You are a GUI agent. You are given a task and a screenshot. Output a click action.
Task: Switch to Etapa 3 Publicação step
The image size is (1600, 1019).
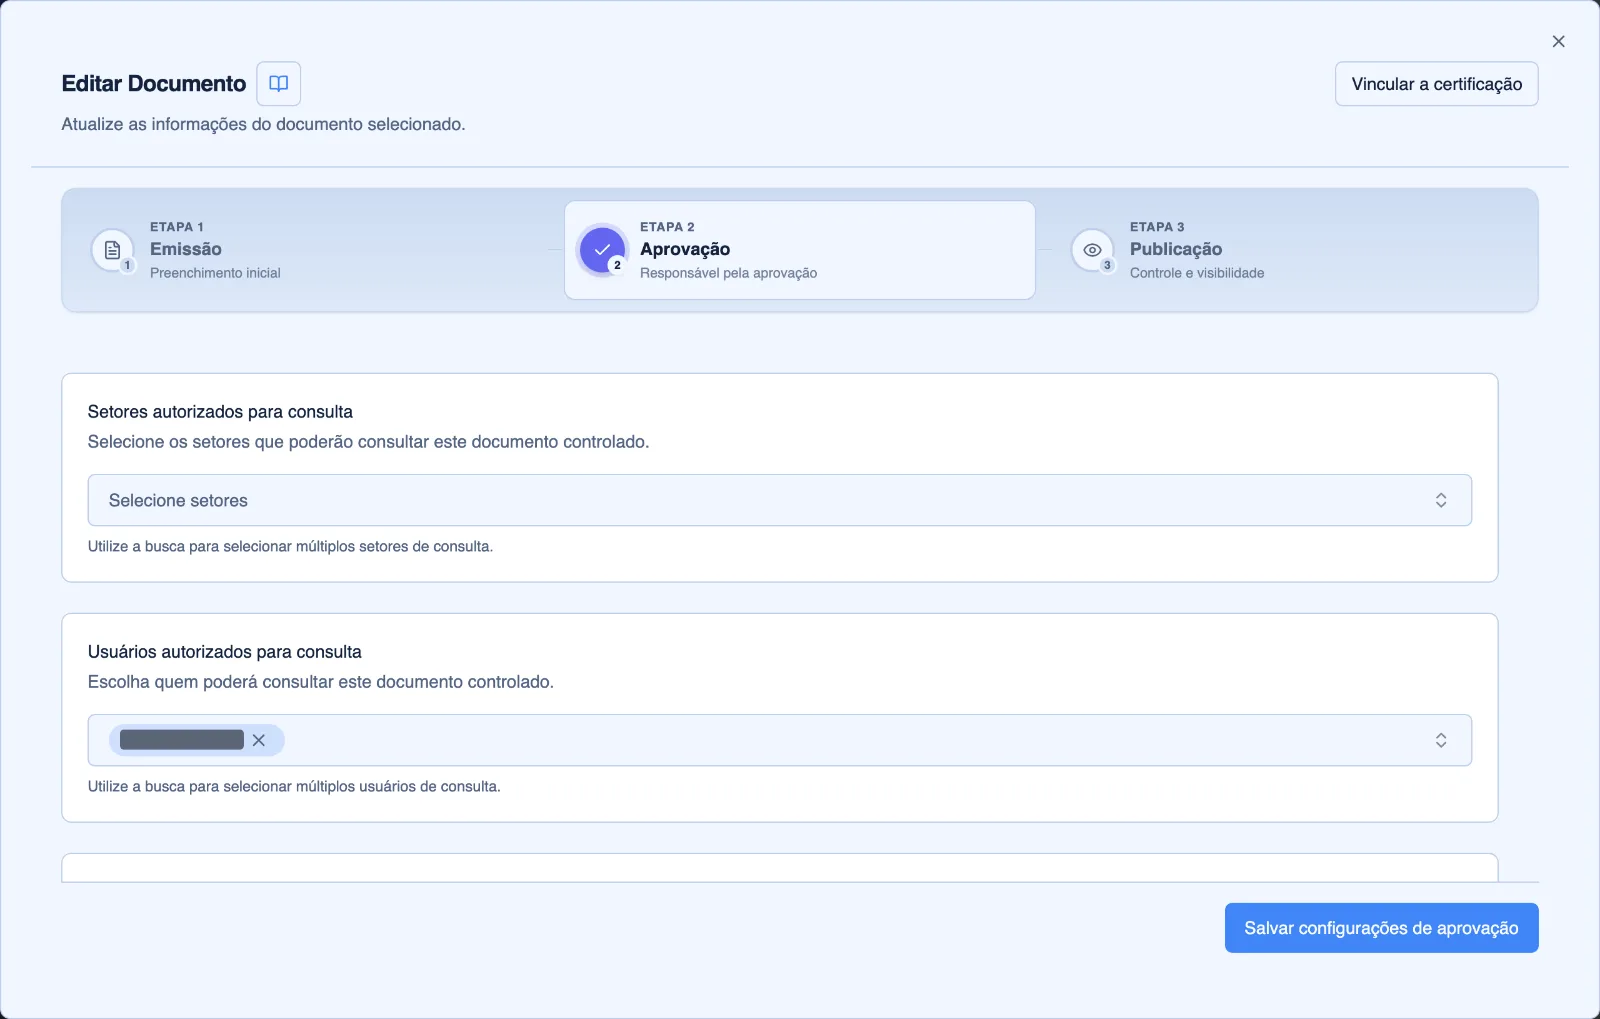pyautogui.click(x=1290, y=250)
